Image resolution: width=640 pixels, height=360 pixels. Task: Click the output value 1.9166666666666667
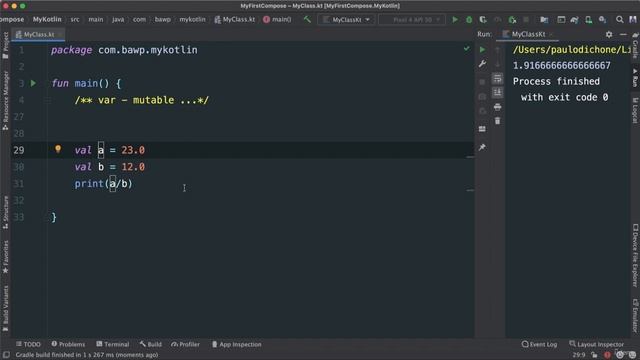[562, 66]
